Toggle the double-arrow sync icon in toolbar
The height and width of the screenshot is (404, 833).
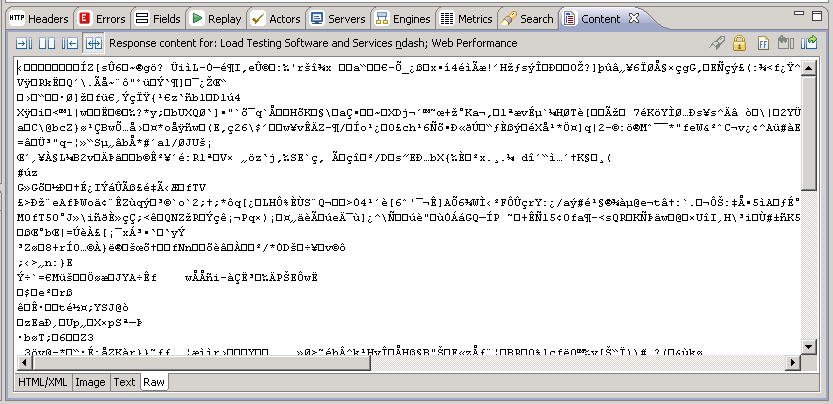pos(94,43)
